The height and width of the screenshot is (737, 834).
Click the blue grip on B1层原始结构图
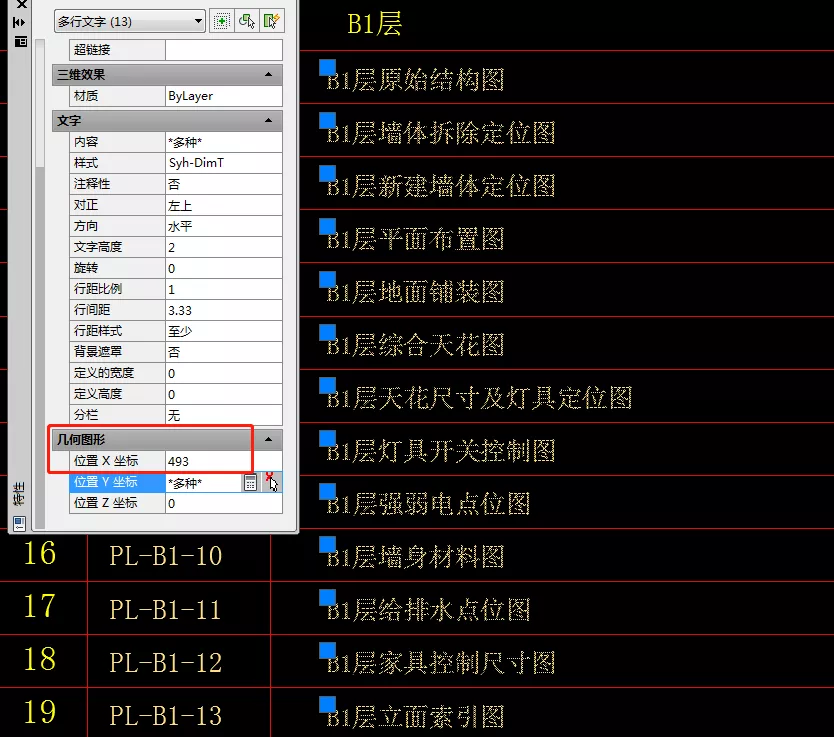(328, 68)
